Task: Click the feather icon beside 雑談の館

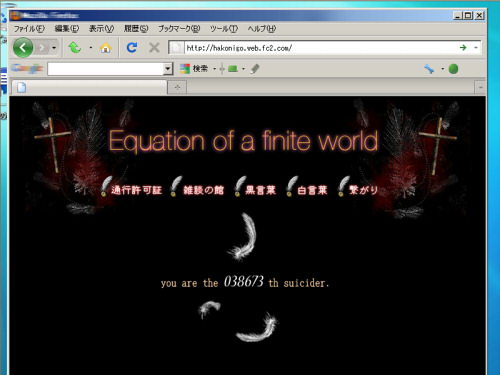Action: pos(176,186)
